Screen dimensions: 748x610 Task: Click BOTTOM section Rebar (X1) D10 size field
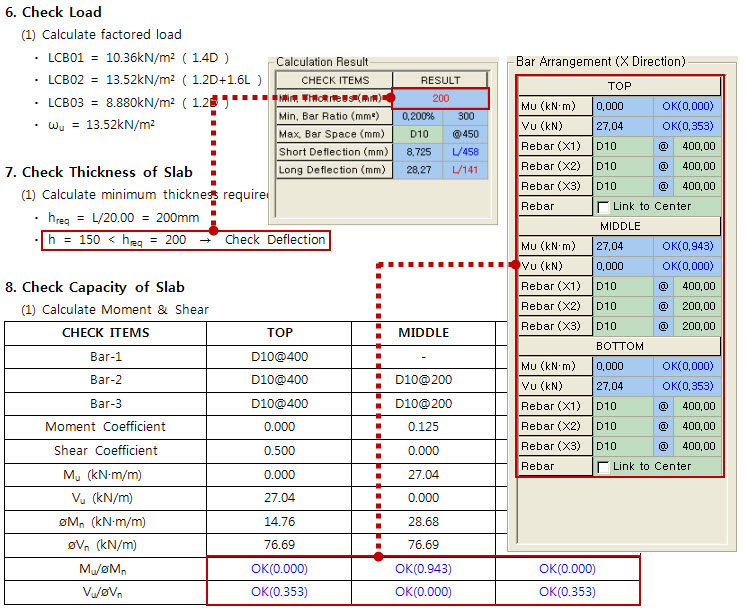pyautogui.click(x=623, y=406)
